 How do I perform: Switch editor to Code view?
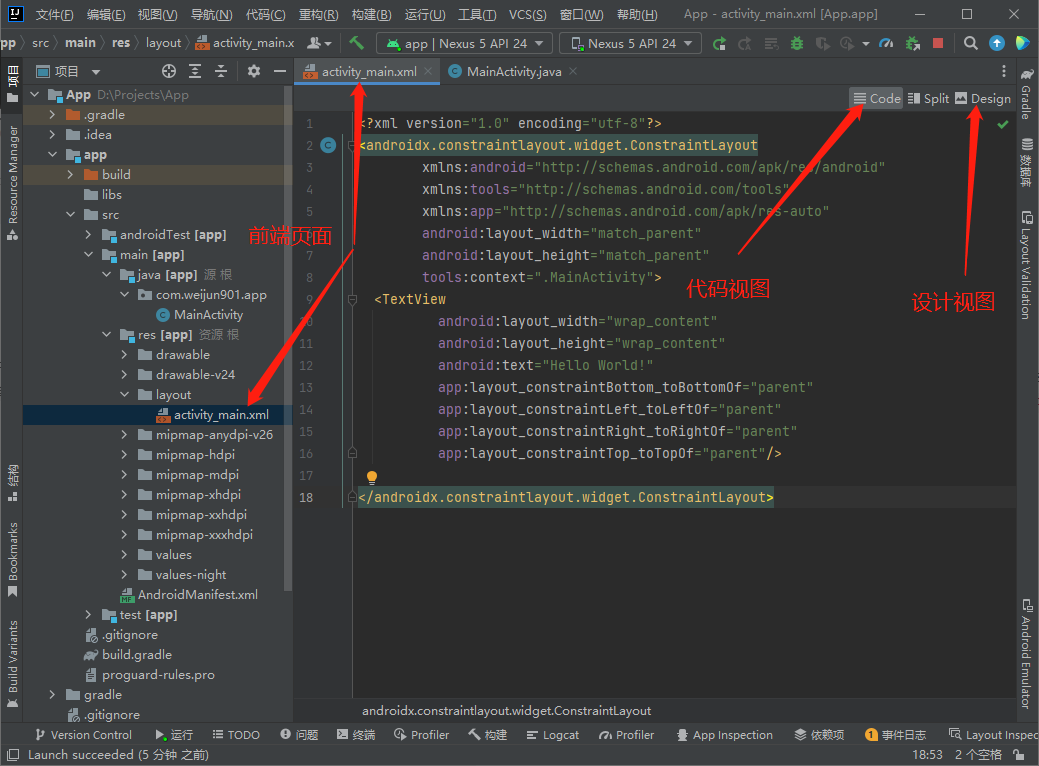pos(877,99)
